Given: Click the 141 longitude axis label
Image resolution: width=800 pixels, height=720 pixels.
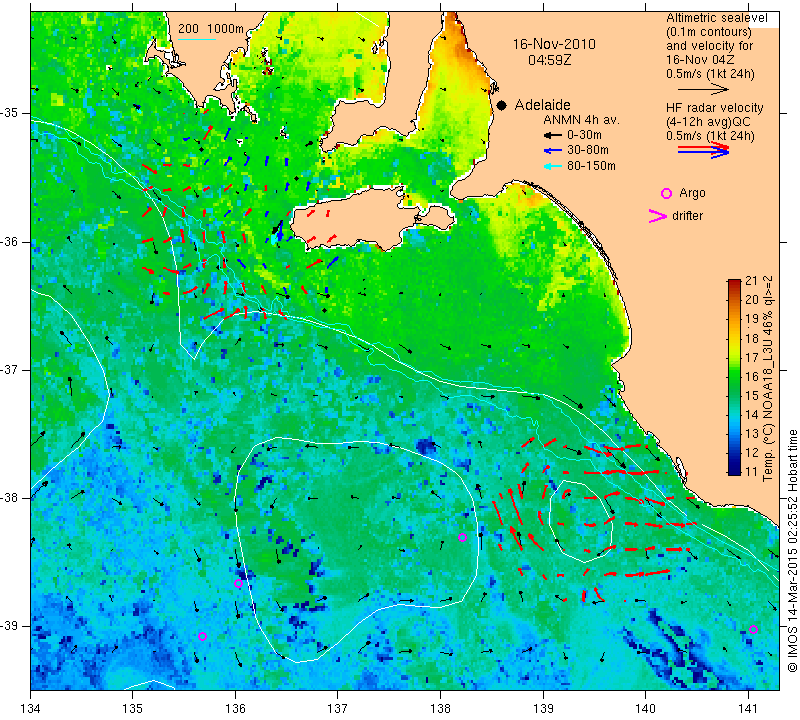Looking at the screenshot, I should pyautogui.click(x=748, y=709).
